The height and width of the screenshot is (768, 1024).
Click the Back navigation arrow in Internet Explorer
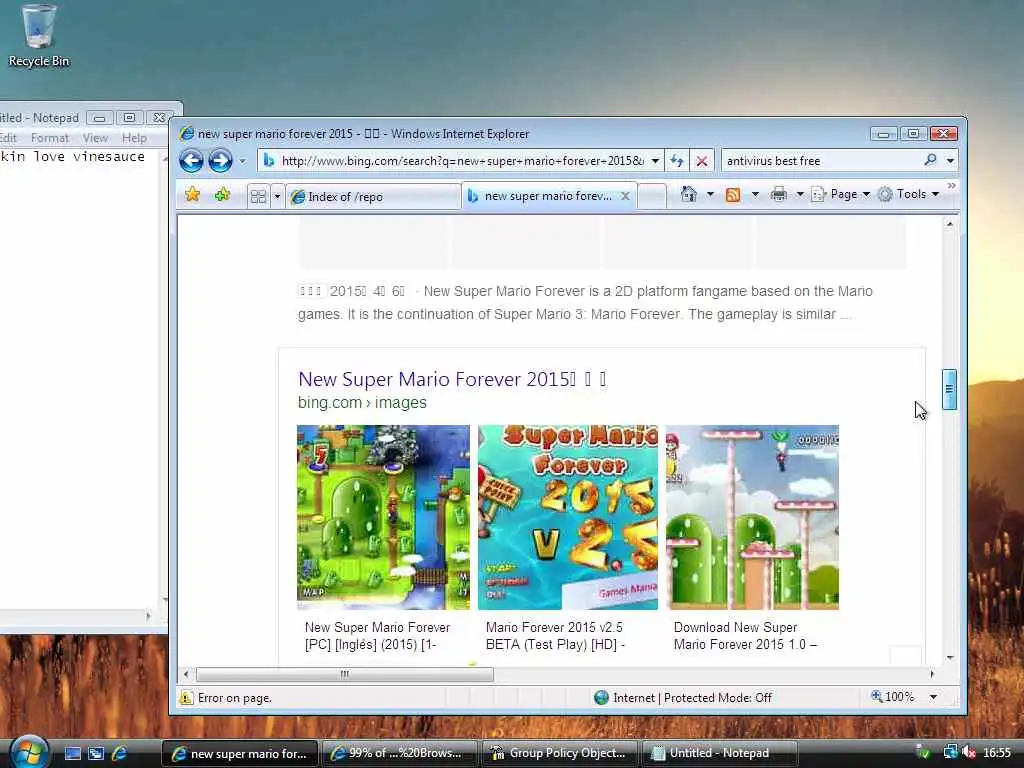pos(191,161)
